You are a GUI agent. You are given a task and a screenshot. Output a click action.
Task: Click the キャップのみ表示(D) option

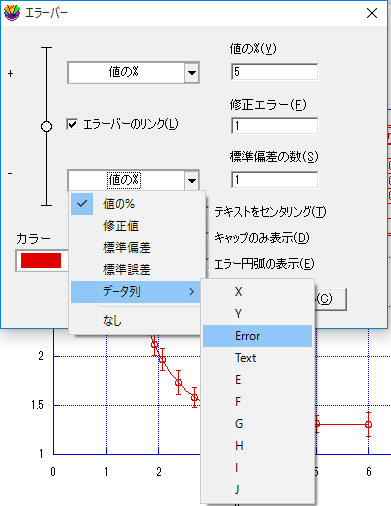click(x=262, y=238)
